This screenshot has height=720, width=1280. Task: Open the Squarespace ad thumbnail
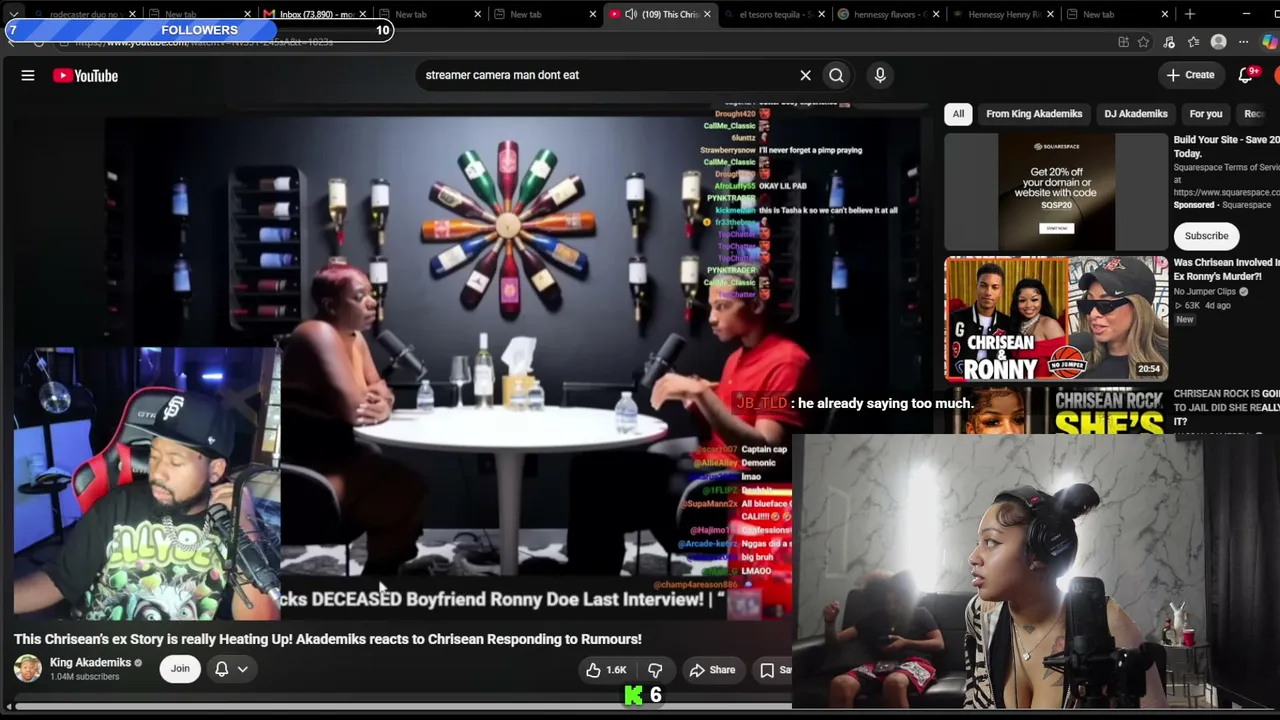[x=1056, y=191]
